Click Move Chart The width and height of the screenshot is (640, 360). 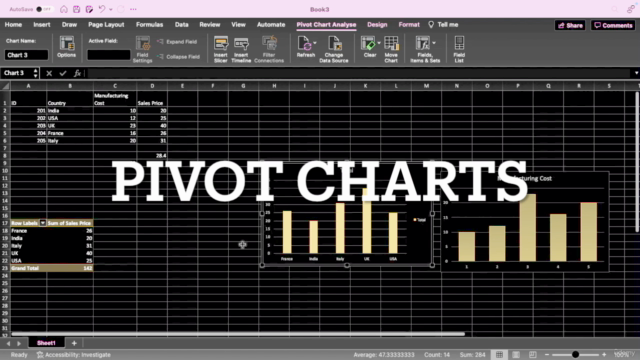click(391, 49)
